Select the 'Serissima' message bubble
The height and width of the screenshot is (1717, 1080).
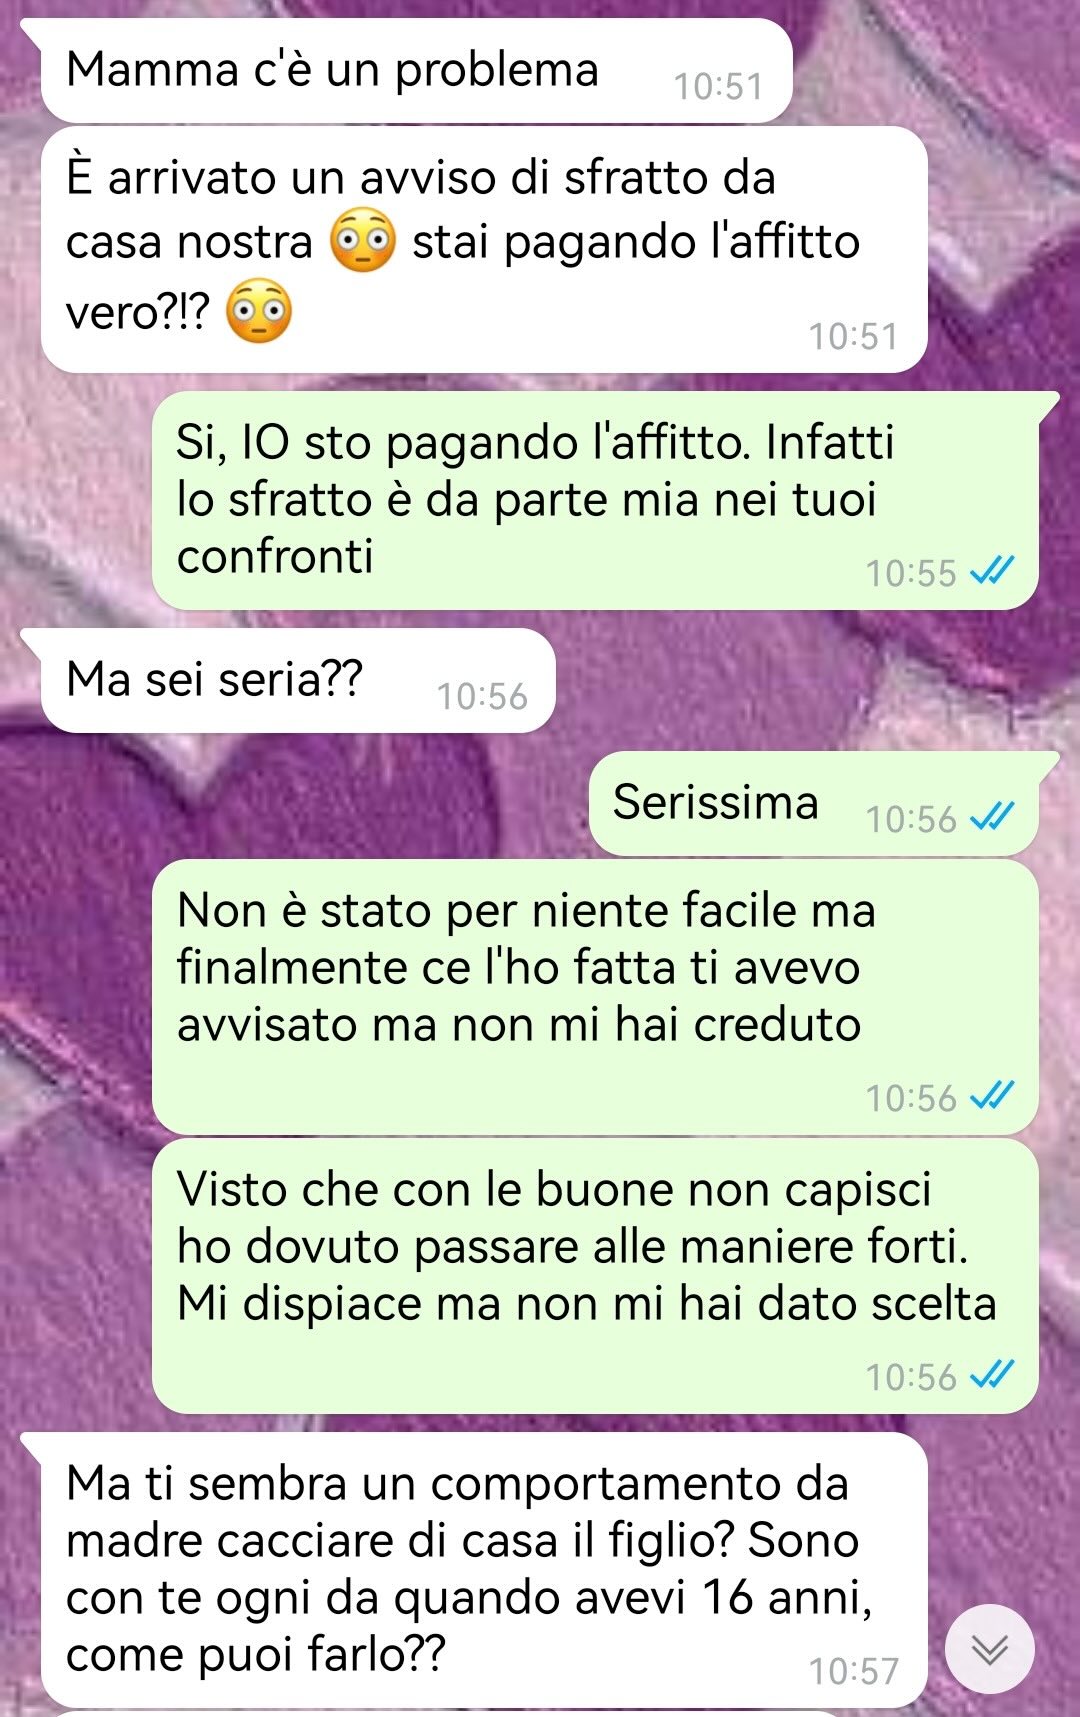point(814,803)
